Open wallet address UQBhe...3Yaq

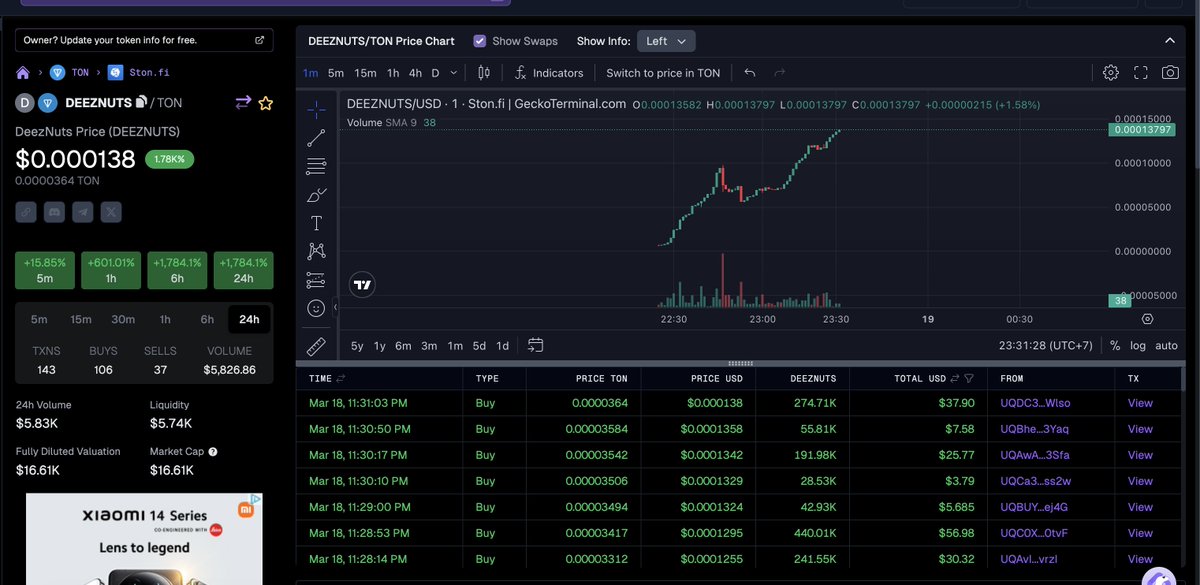[1035, 429]
